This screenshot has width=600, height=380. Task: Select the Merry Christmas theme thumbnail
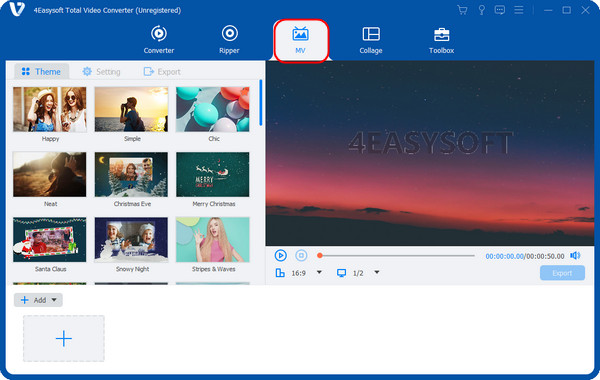[213, 175]
